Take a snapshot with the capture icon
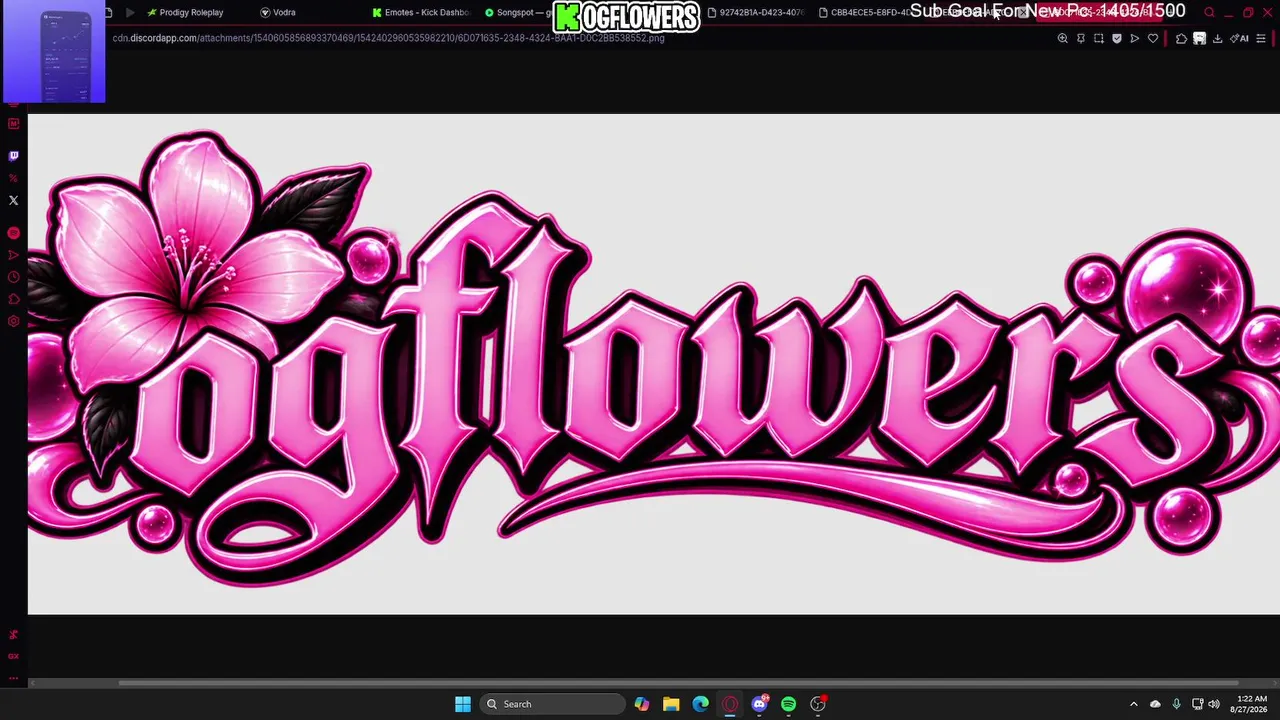Viewport: 1280px width, 720px height. (x=1099, y=38)
